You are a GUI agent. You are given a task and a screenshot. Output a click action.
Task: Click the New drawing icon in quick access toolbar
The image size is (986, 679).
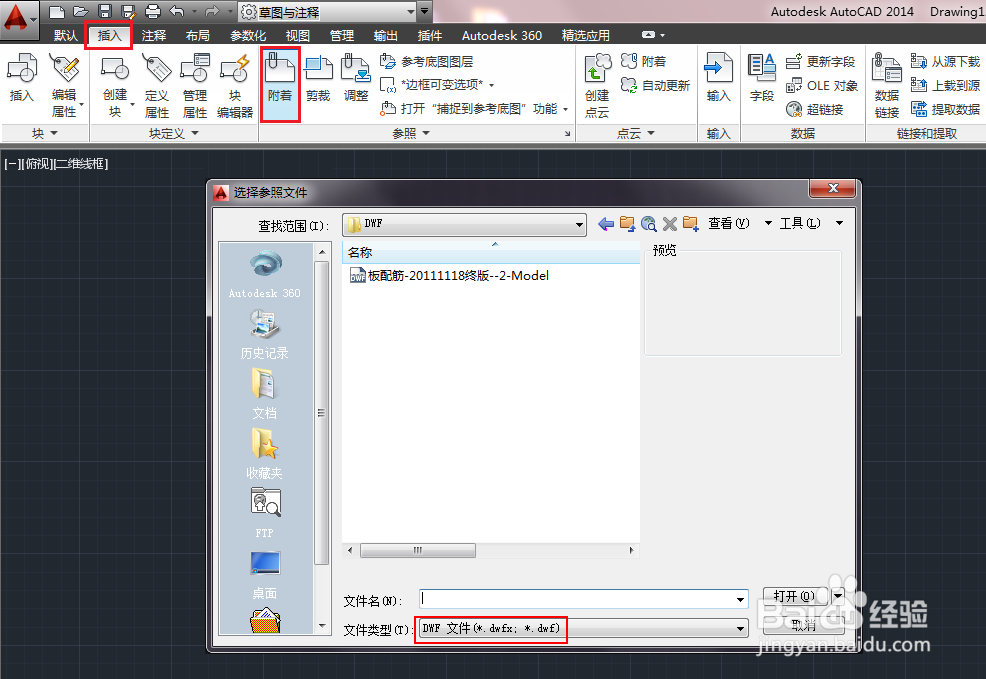pos(57,11)
